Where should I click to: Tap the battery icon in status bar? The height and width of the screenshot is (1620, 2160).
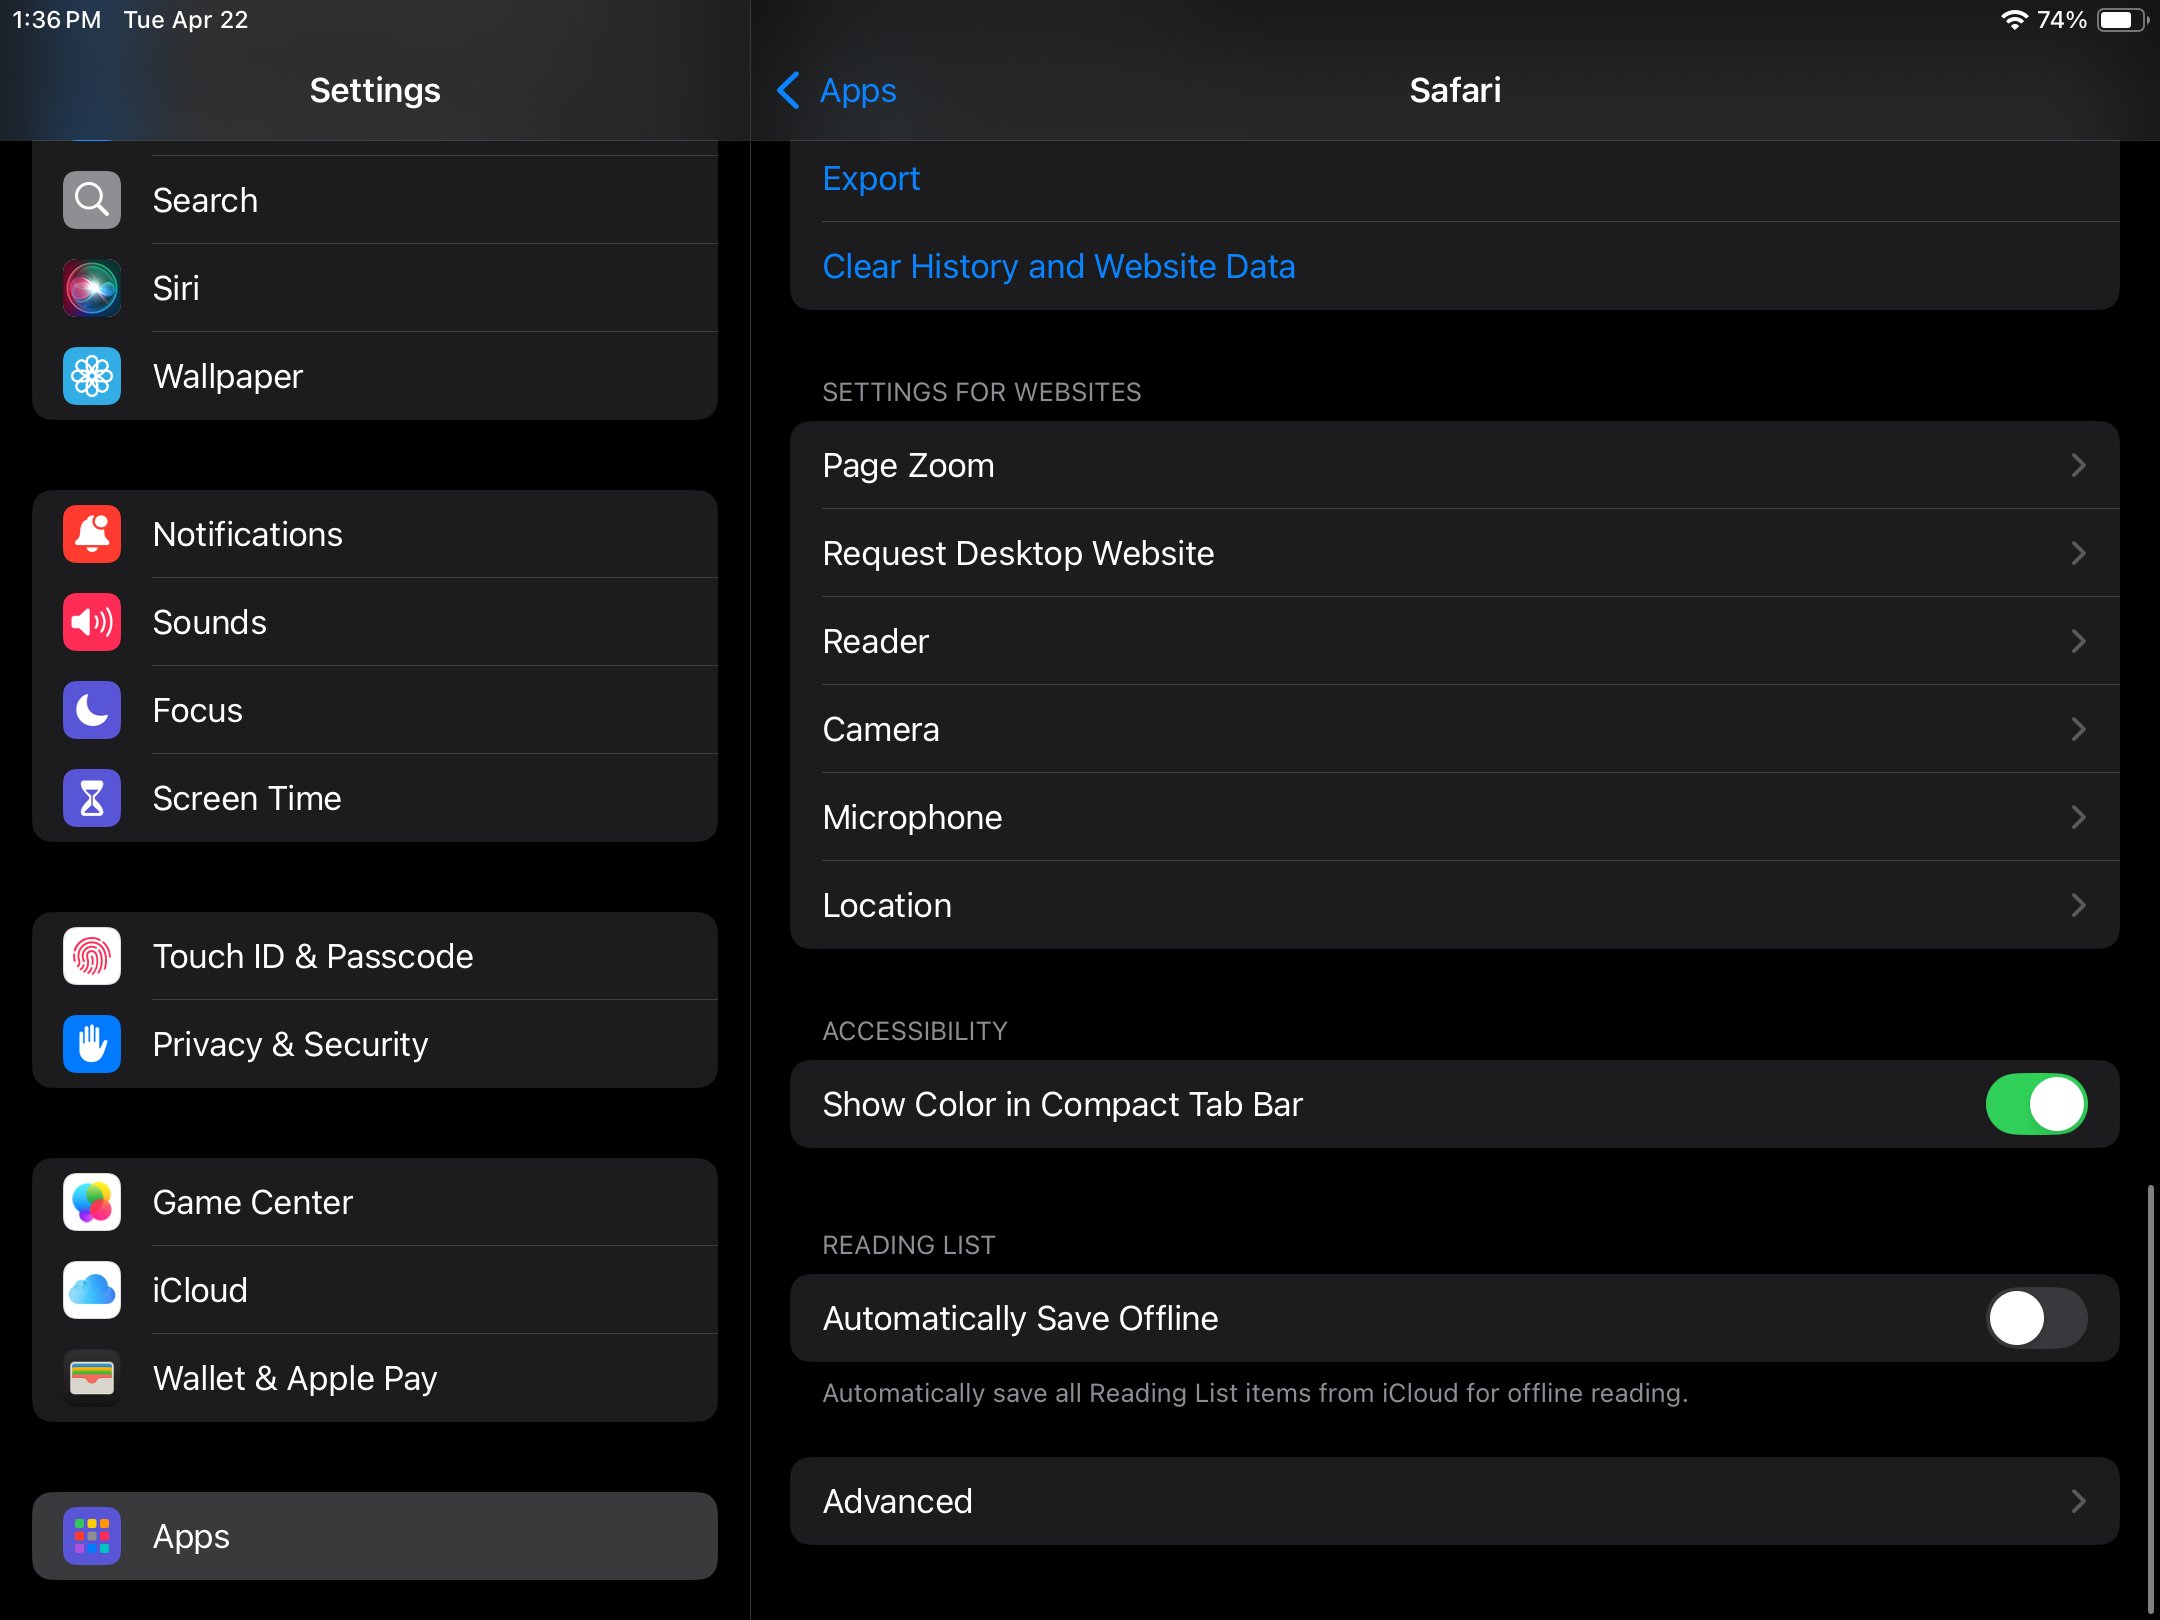[2123, 20]
